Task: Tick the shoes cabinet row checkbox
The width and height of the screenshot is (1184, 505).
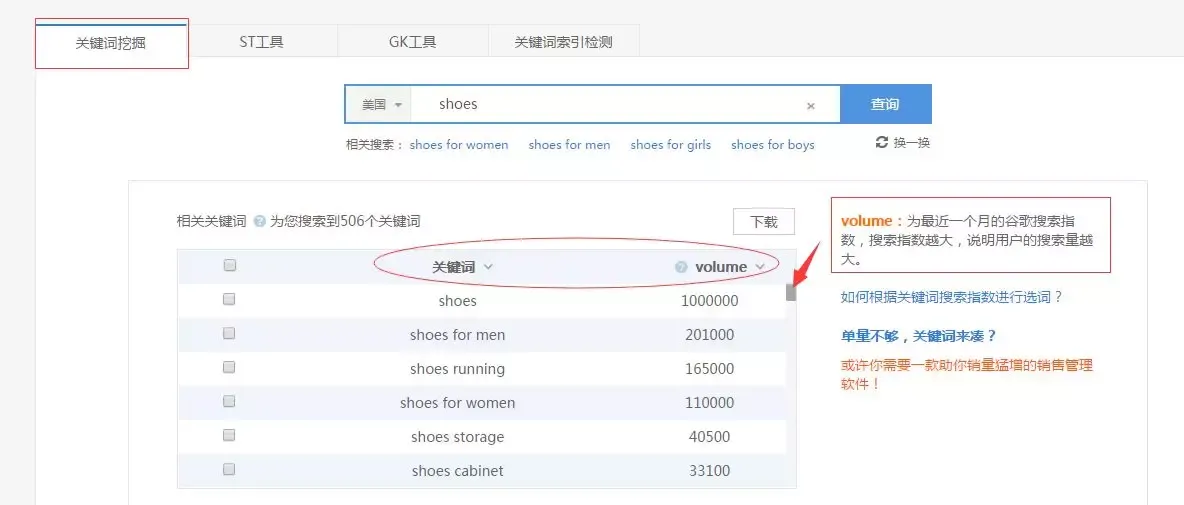Action: tap(230, 470)
